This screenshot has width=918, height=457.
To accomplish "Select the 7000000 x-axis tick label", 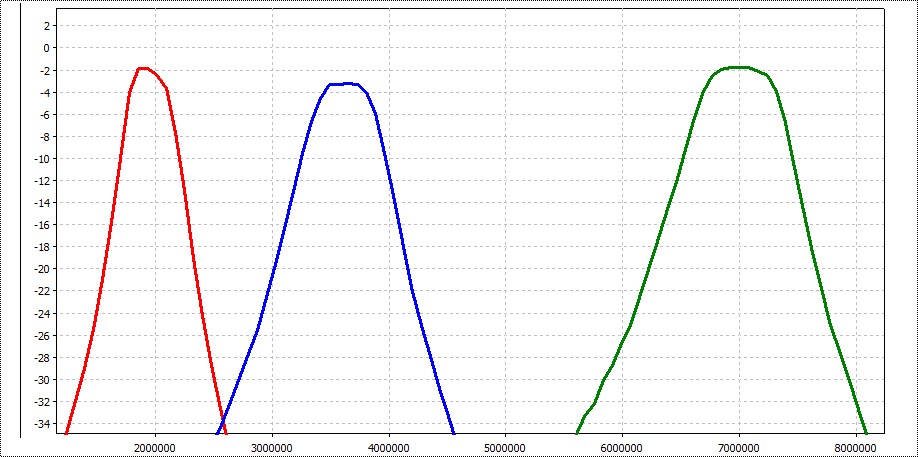I will pos(738,446).
